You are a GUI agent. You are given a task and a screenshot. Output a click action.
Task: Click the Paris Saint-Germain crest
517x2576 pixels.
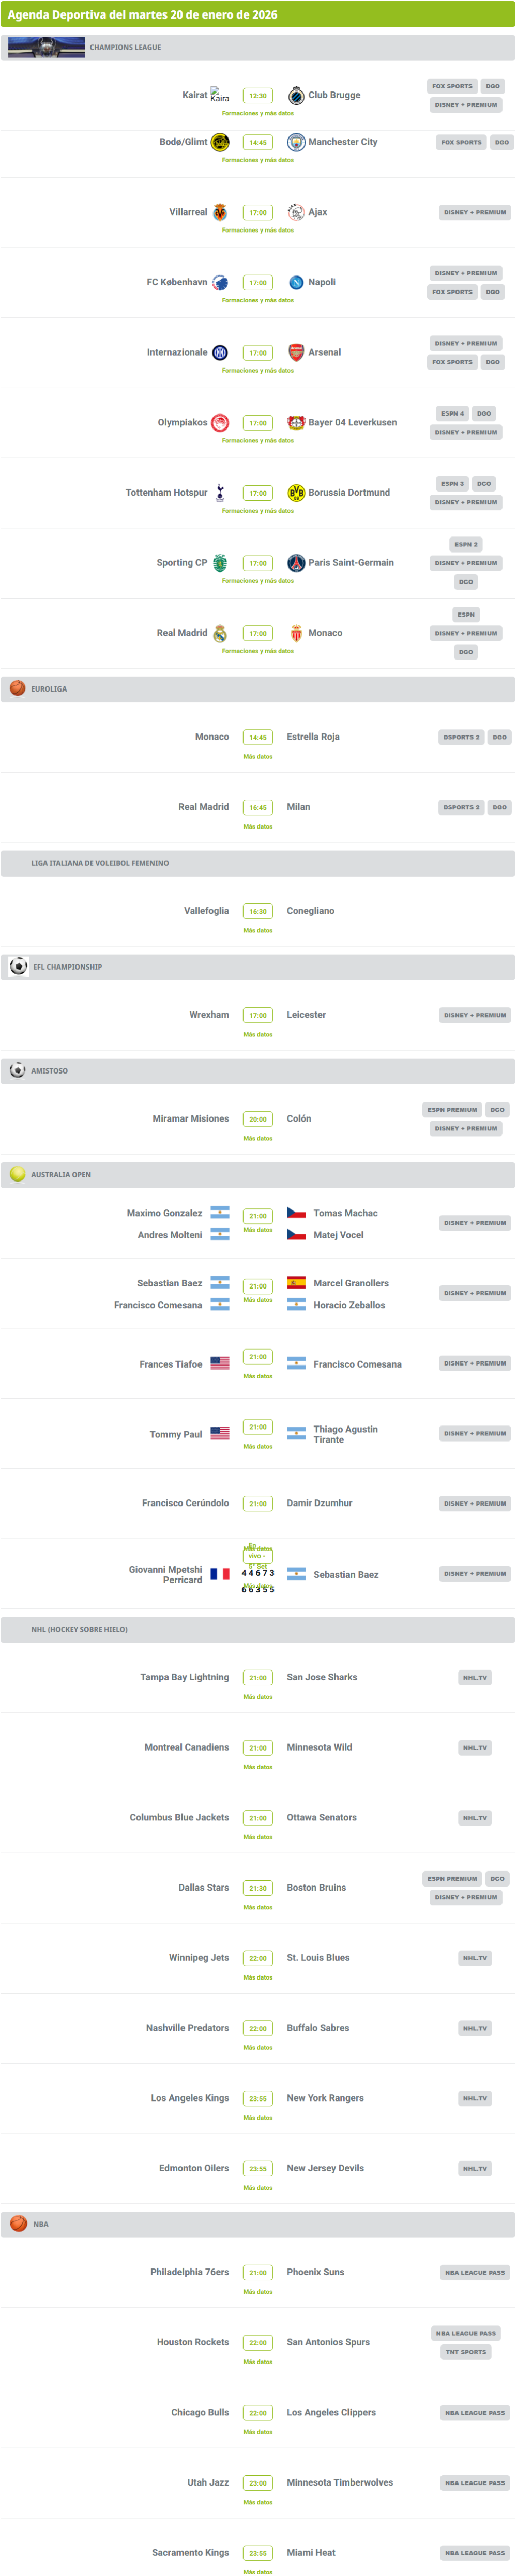click(296, 563)
